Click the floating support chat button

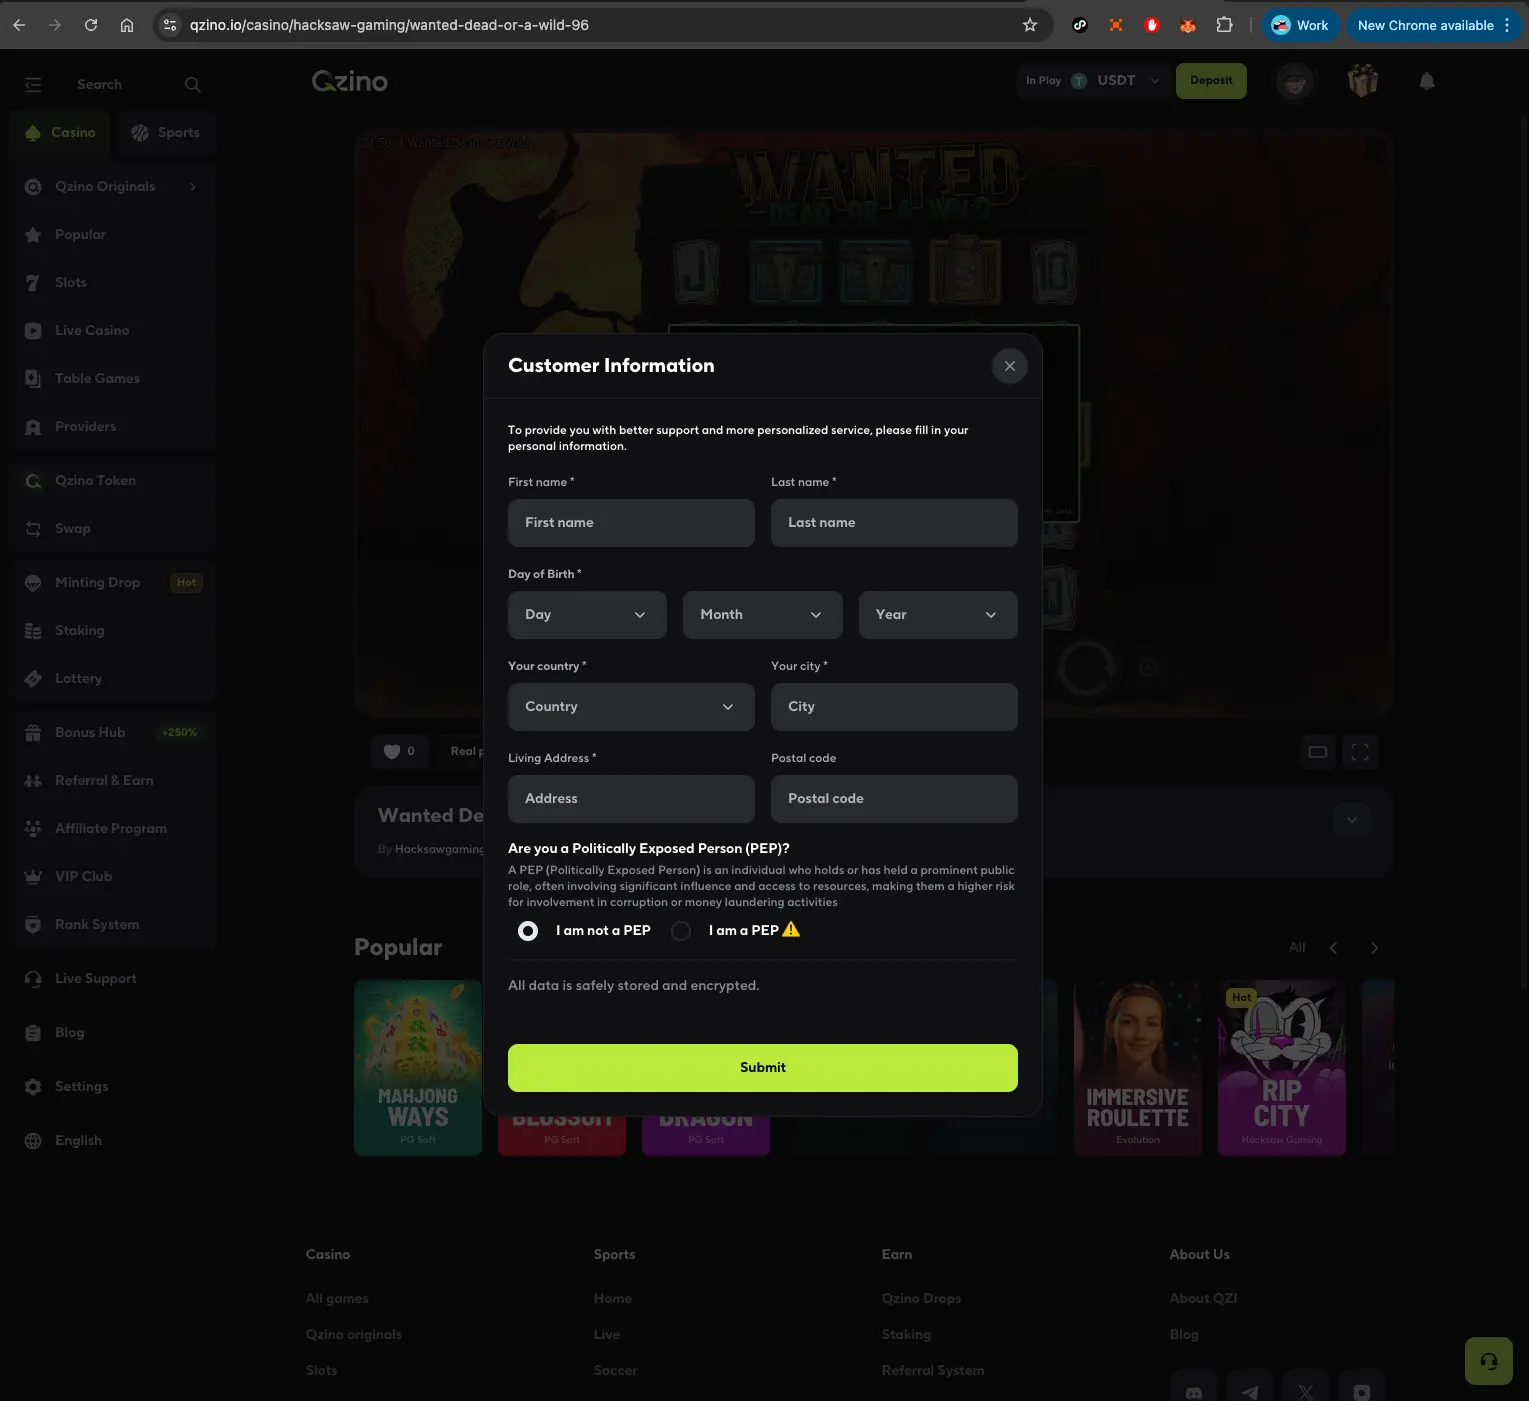(1489, 1361)
